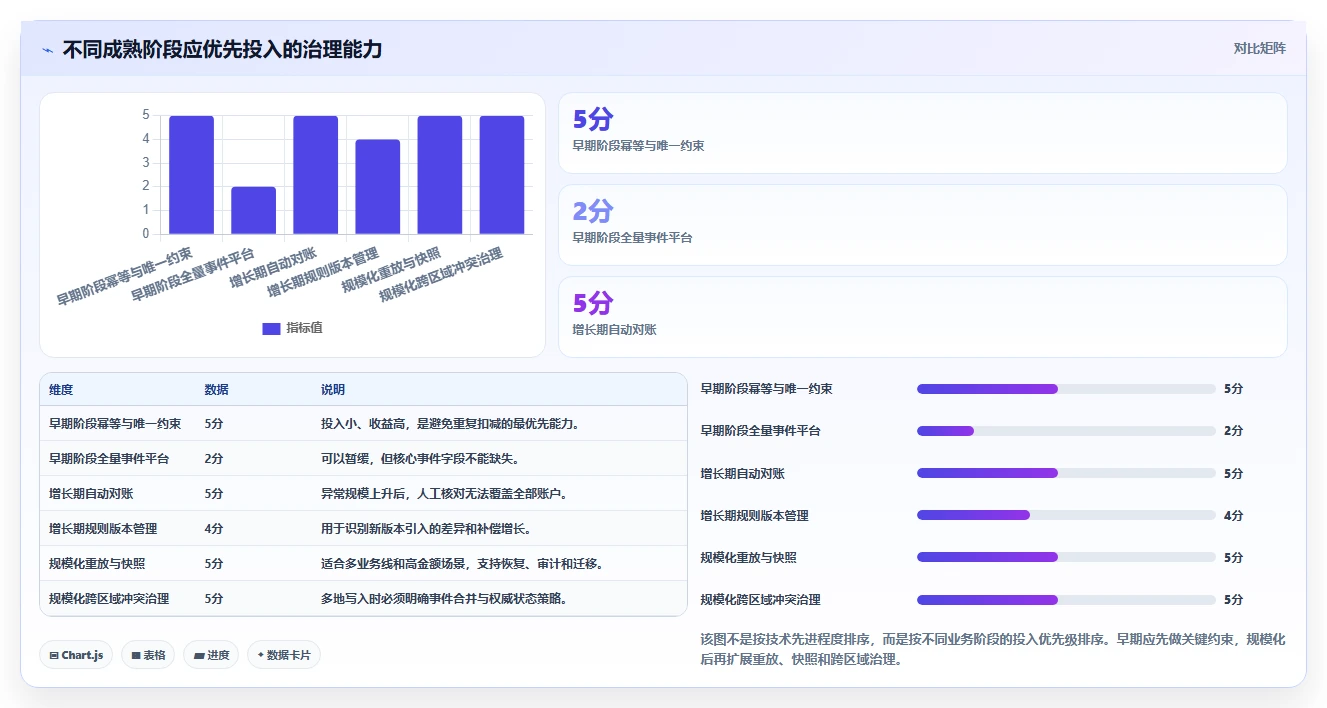Click the title 不同成熟阶段应优先投入的治理能力
Viewport: 1327px width, 708px height.
tap(222, 50)
